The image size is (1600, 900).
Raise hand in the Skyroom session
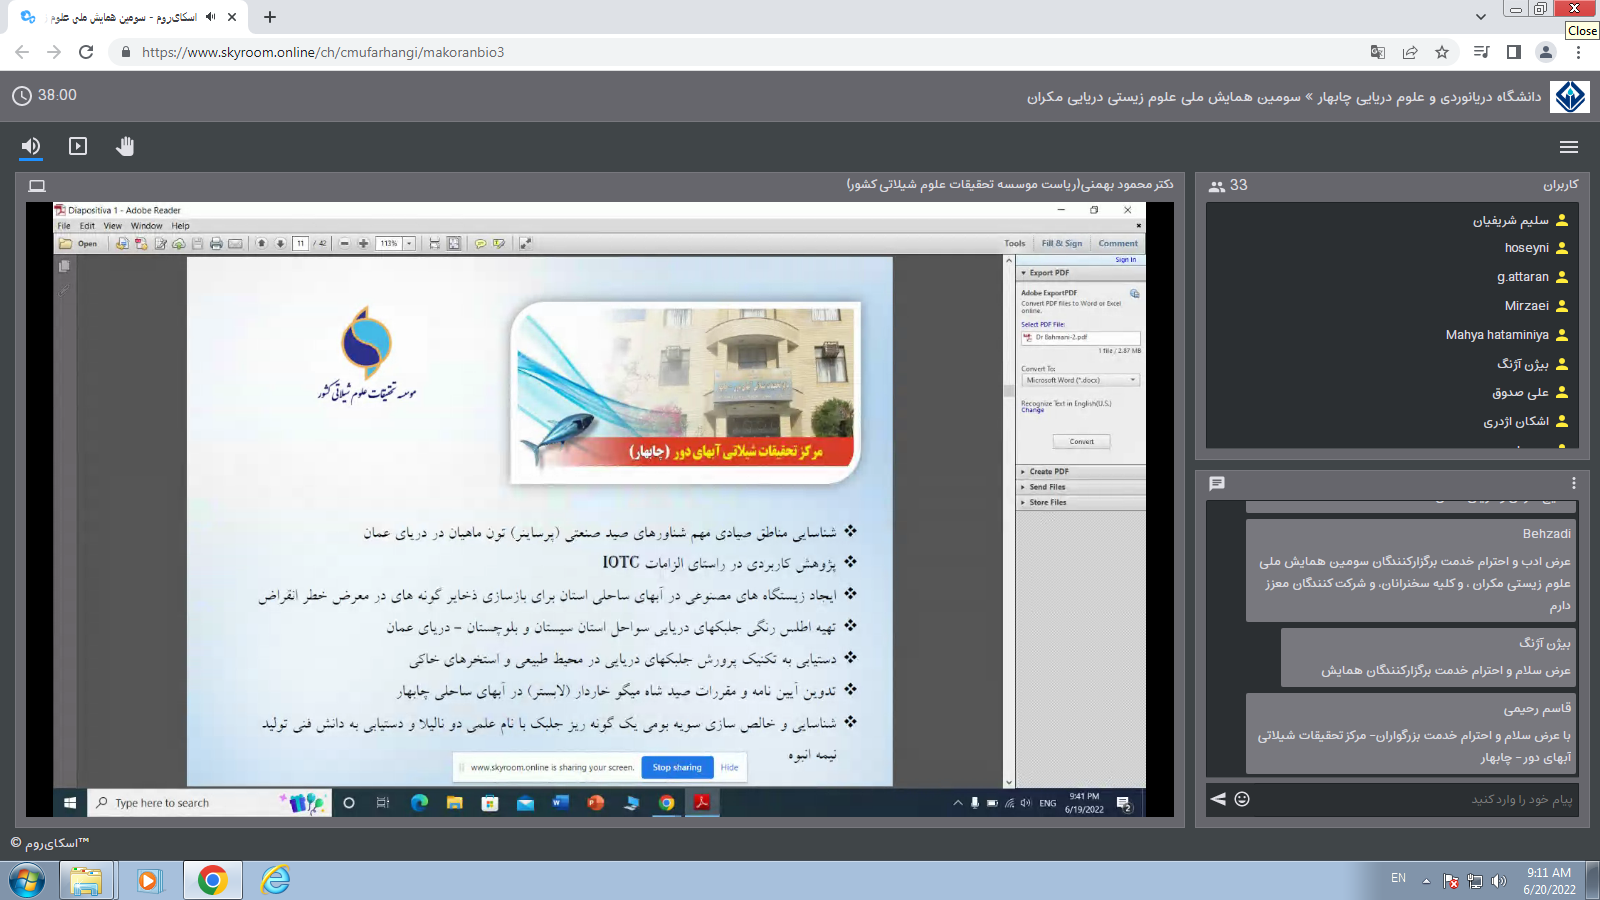tap(125, 146)
